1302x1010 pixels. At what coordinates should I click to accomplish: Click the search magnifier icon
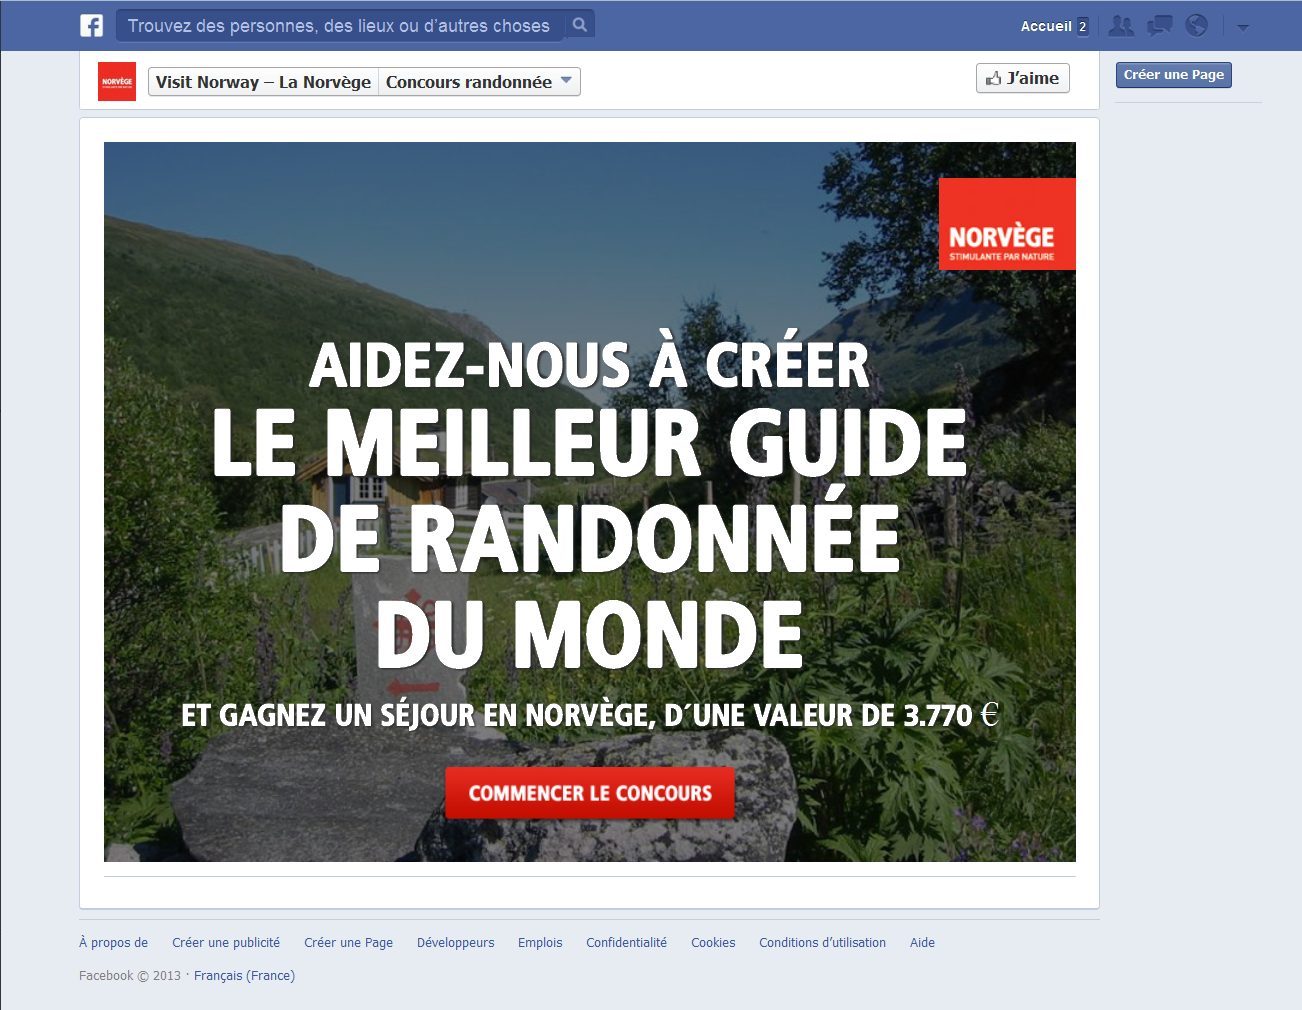[x=579, y=25]
